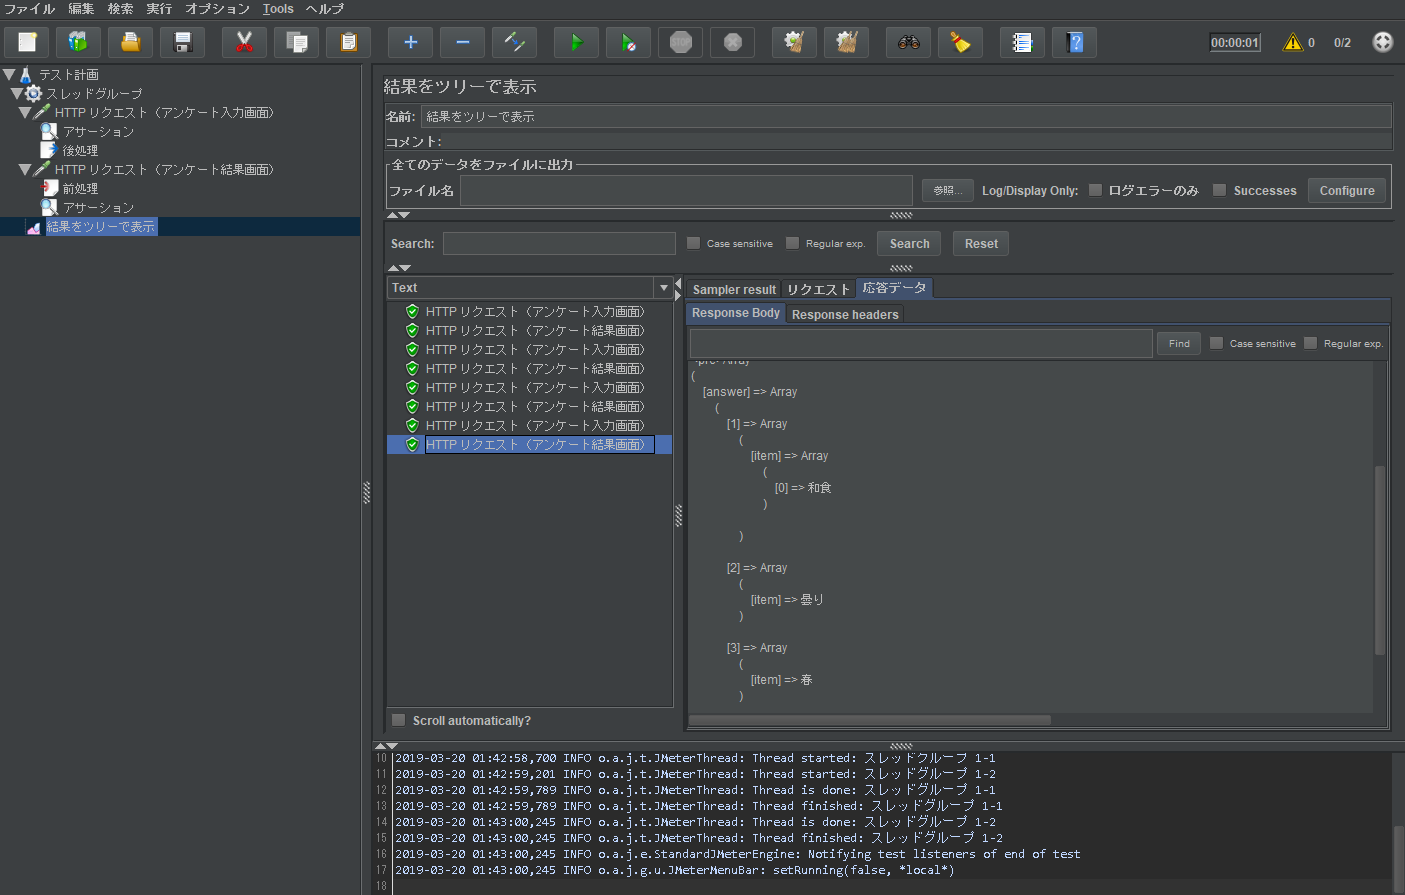Viewport: 1405px width, 895px height.
Task: Toggle the Scroll automatically? checkbox
Action: point(399,720)
